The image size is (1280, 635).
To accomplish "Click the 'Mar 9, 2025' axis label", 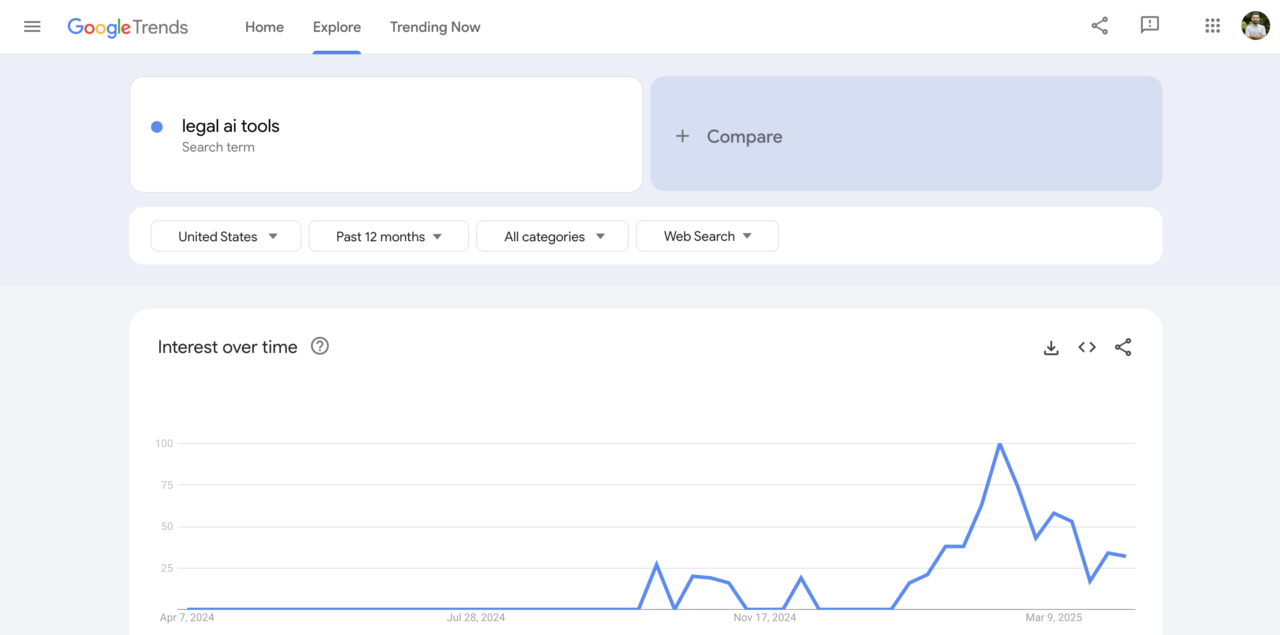I will tap(1054, 618).
